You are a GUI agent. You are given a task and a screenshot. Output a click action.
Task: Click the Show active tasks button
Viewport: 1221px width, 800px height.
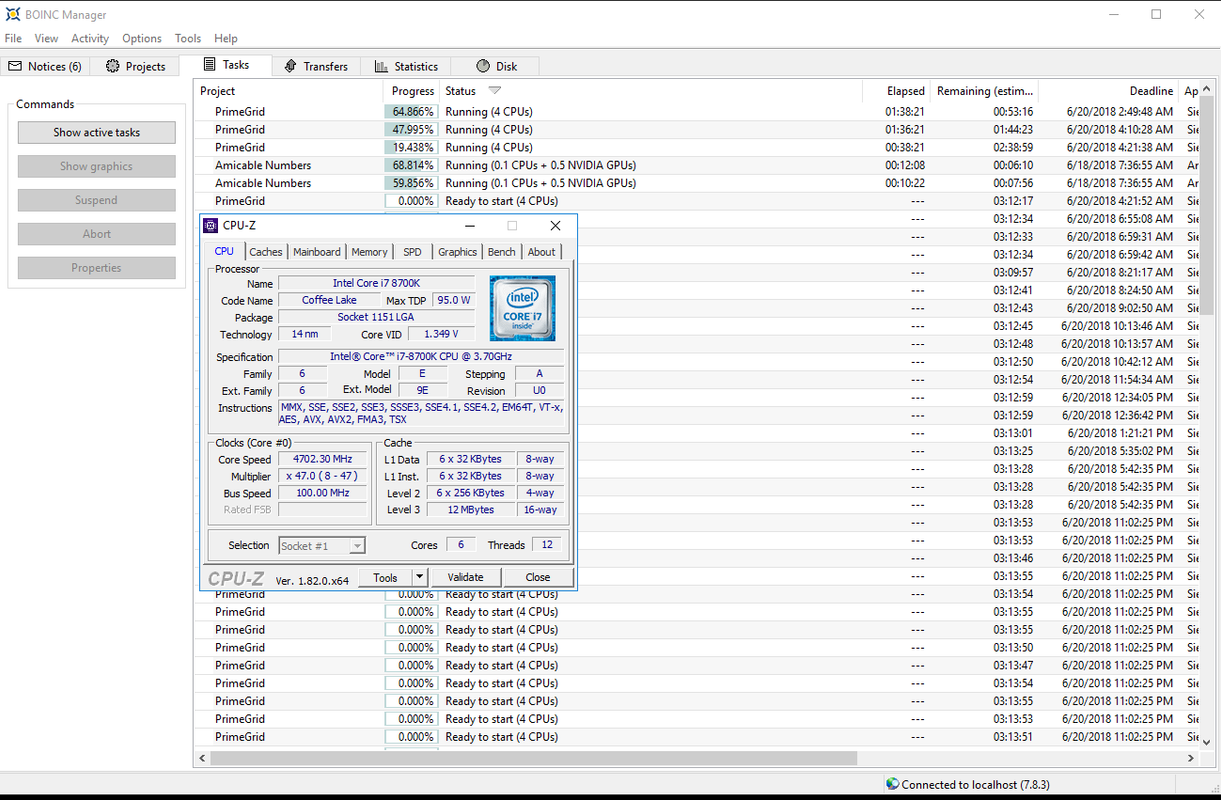(x=97, y=132)
